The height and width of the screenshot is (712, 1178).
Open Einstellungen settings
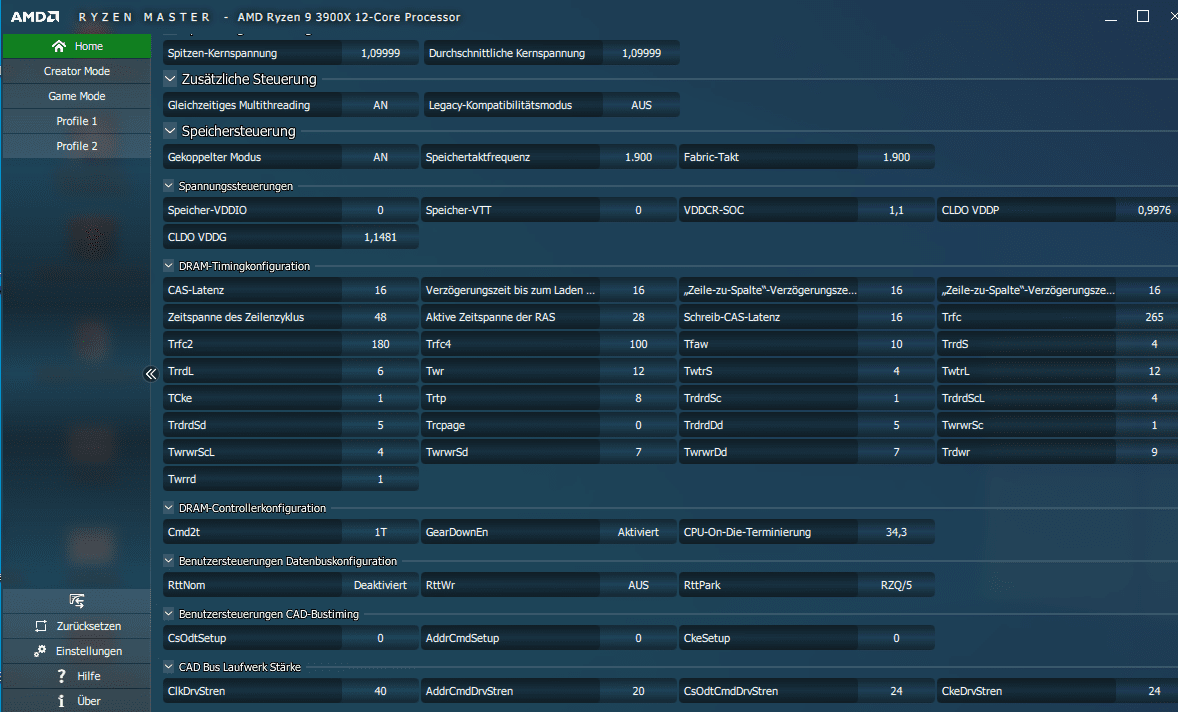point(77,650)
